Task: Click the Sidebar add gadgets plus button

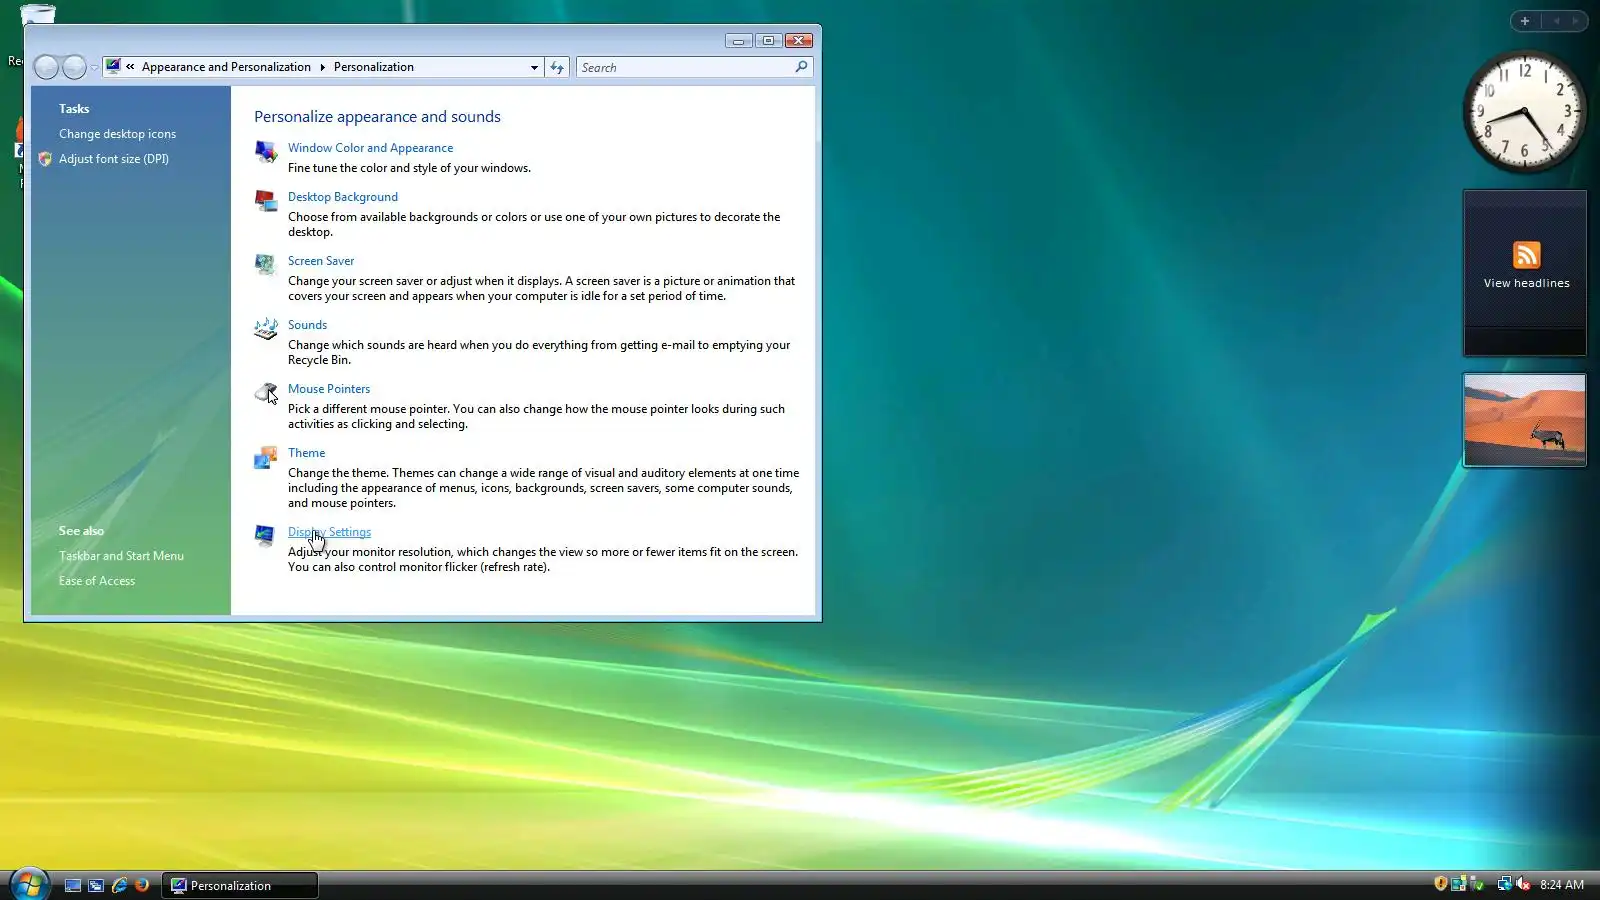Action: click(x=1525, y=21)
